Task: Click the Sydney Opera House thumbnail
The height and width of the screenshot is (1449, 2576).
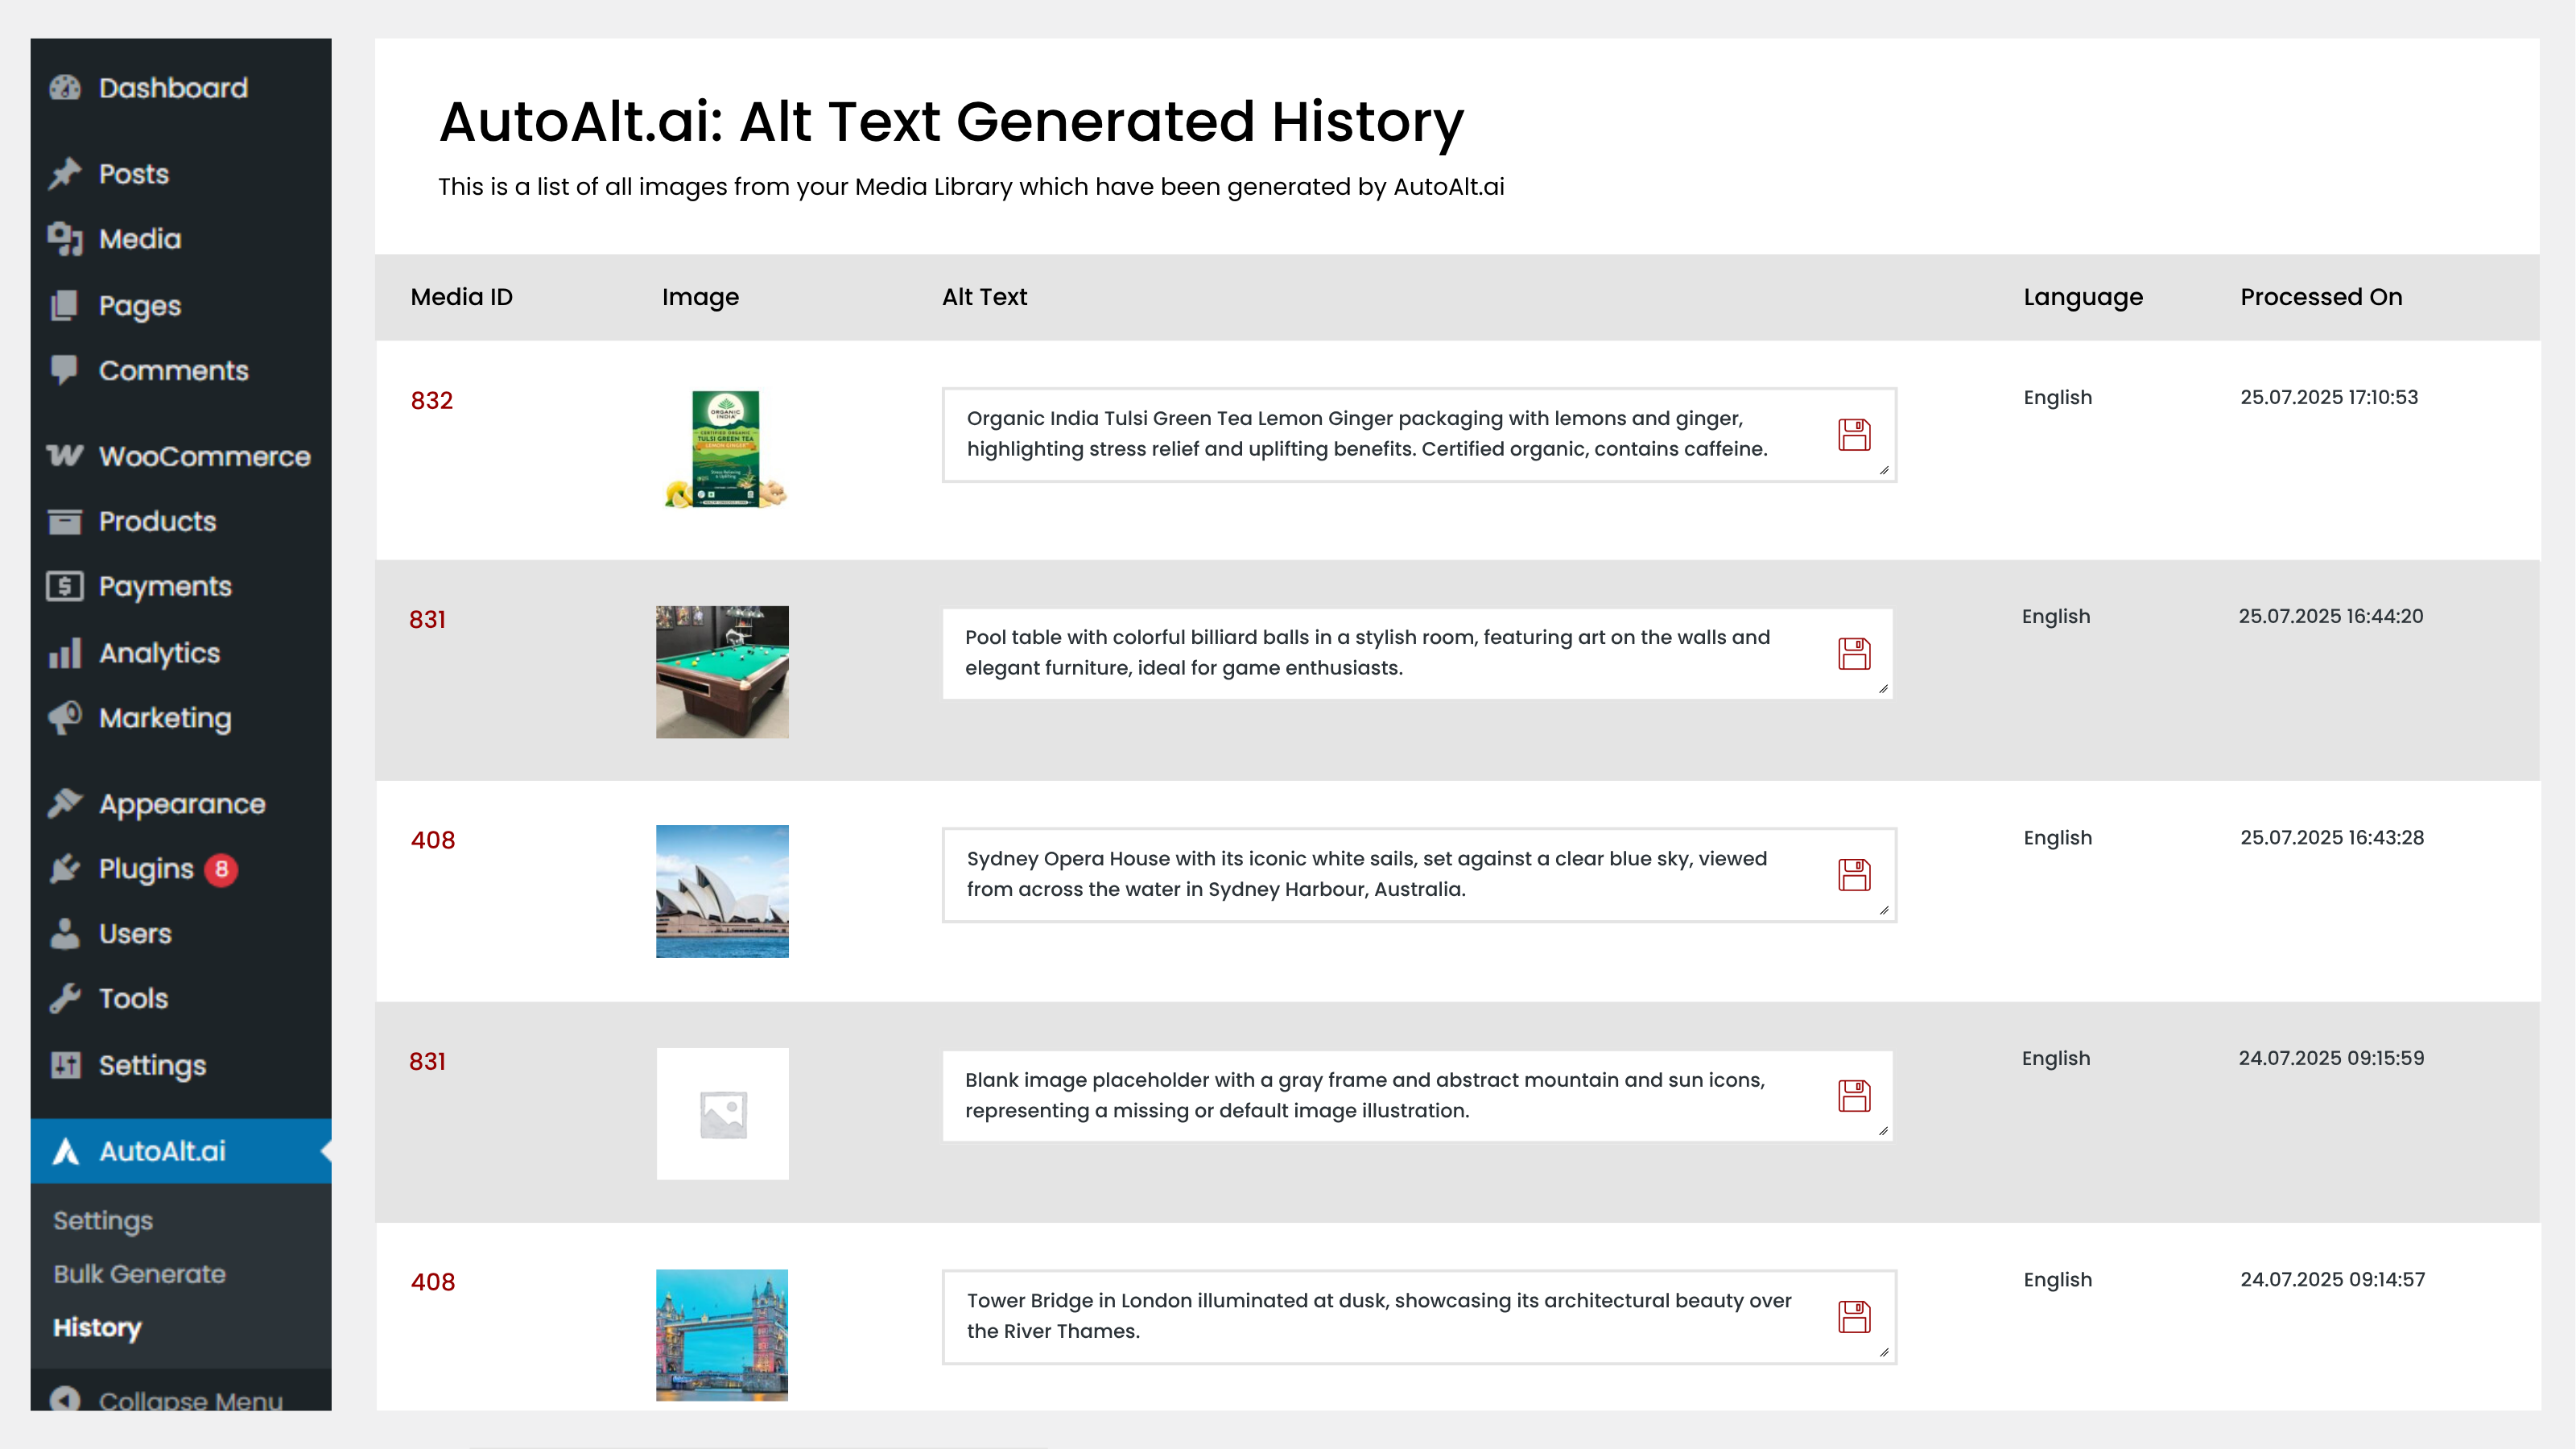Action: tap(722, 891)
